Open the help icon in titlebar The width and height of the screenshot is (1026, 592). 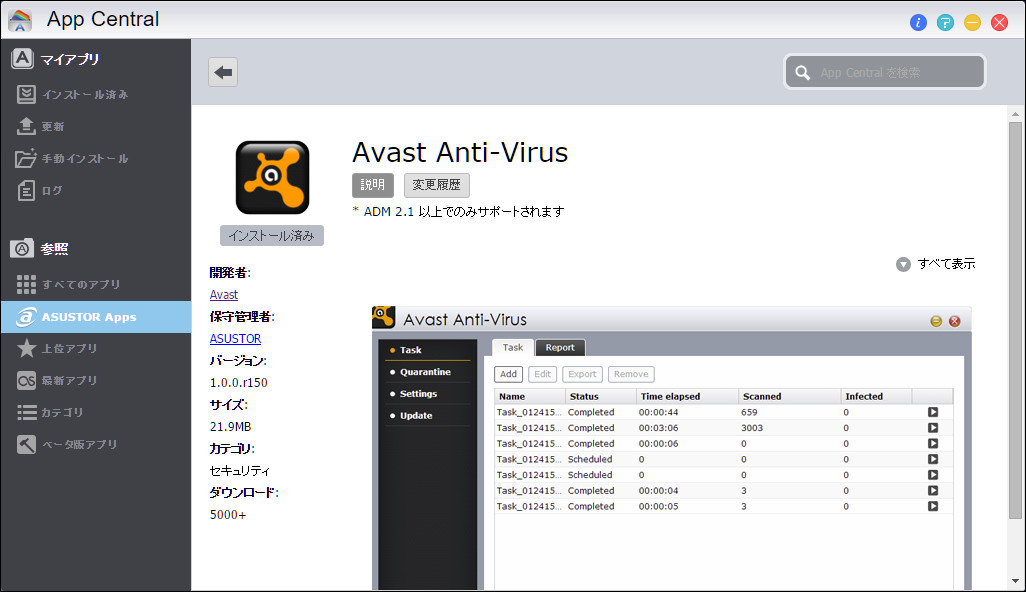coord(945,22)
